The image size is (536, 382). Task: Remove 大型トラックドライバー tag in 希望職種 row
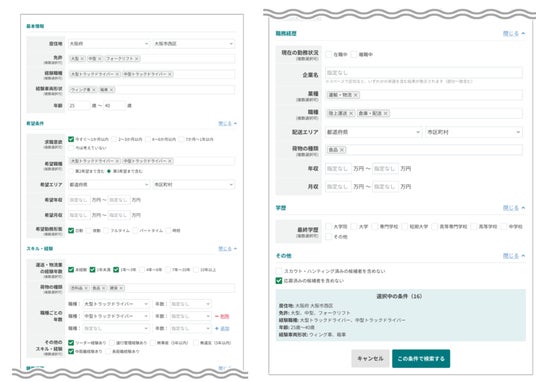click(117, 161)
